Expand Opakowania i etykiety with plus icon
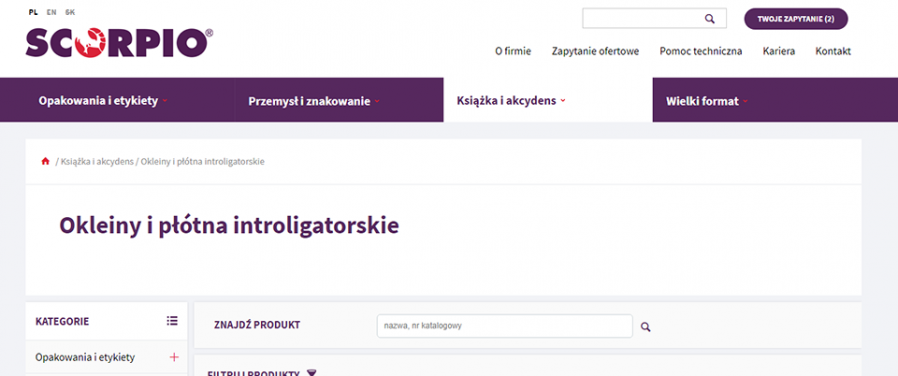 (x=174, y=357)
